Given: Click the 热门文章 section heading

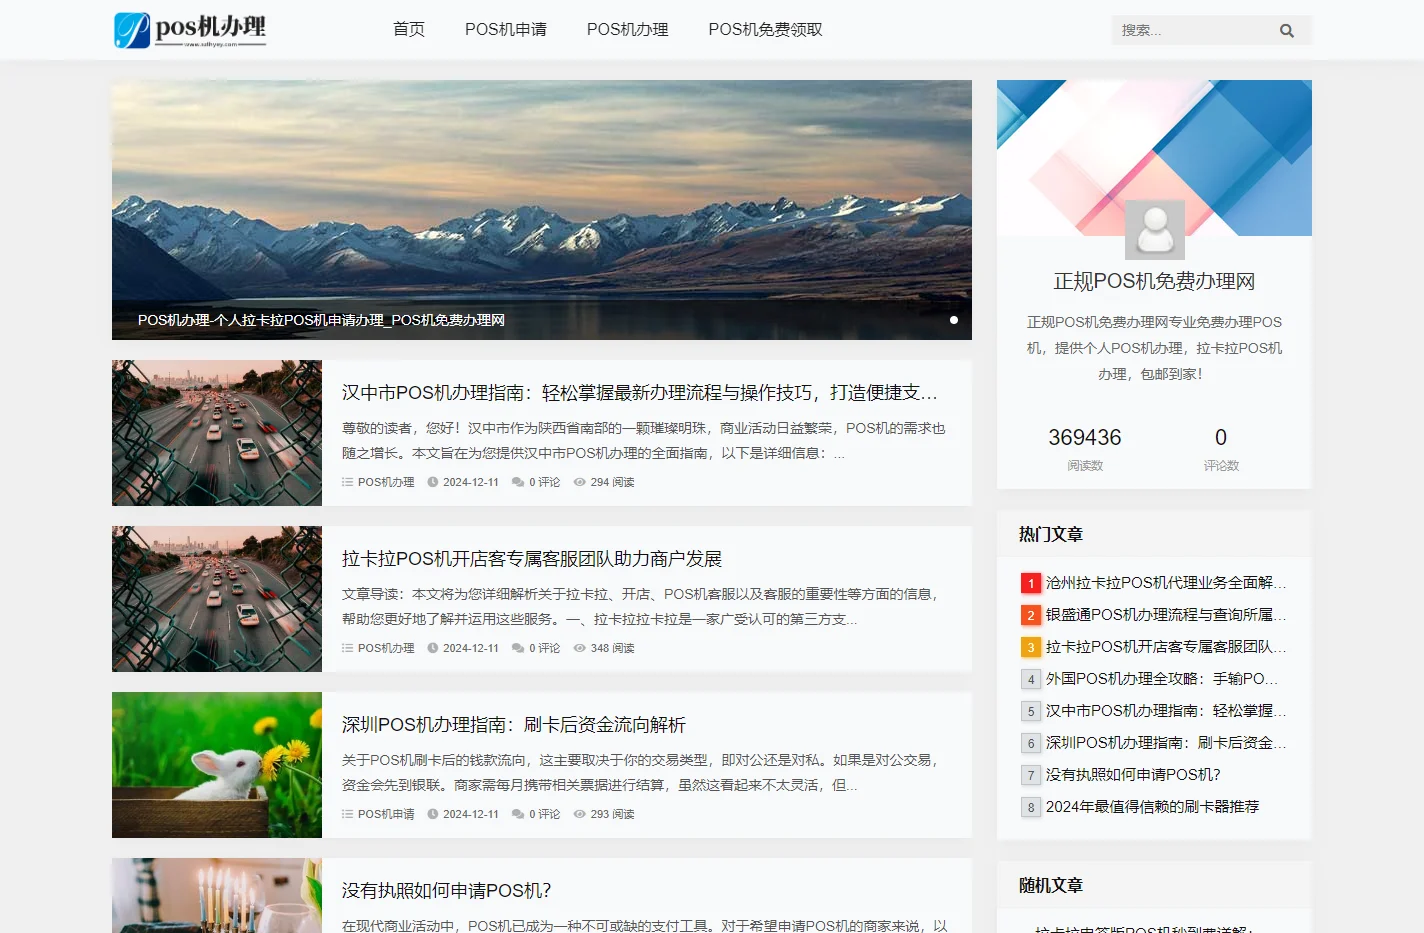Looking at the screenshot, I should pos(1051,534).
